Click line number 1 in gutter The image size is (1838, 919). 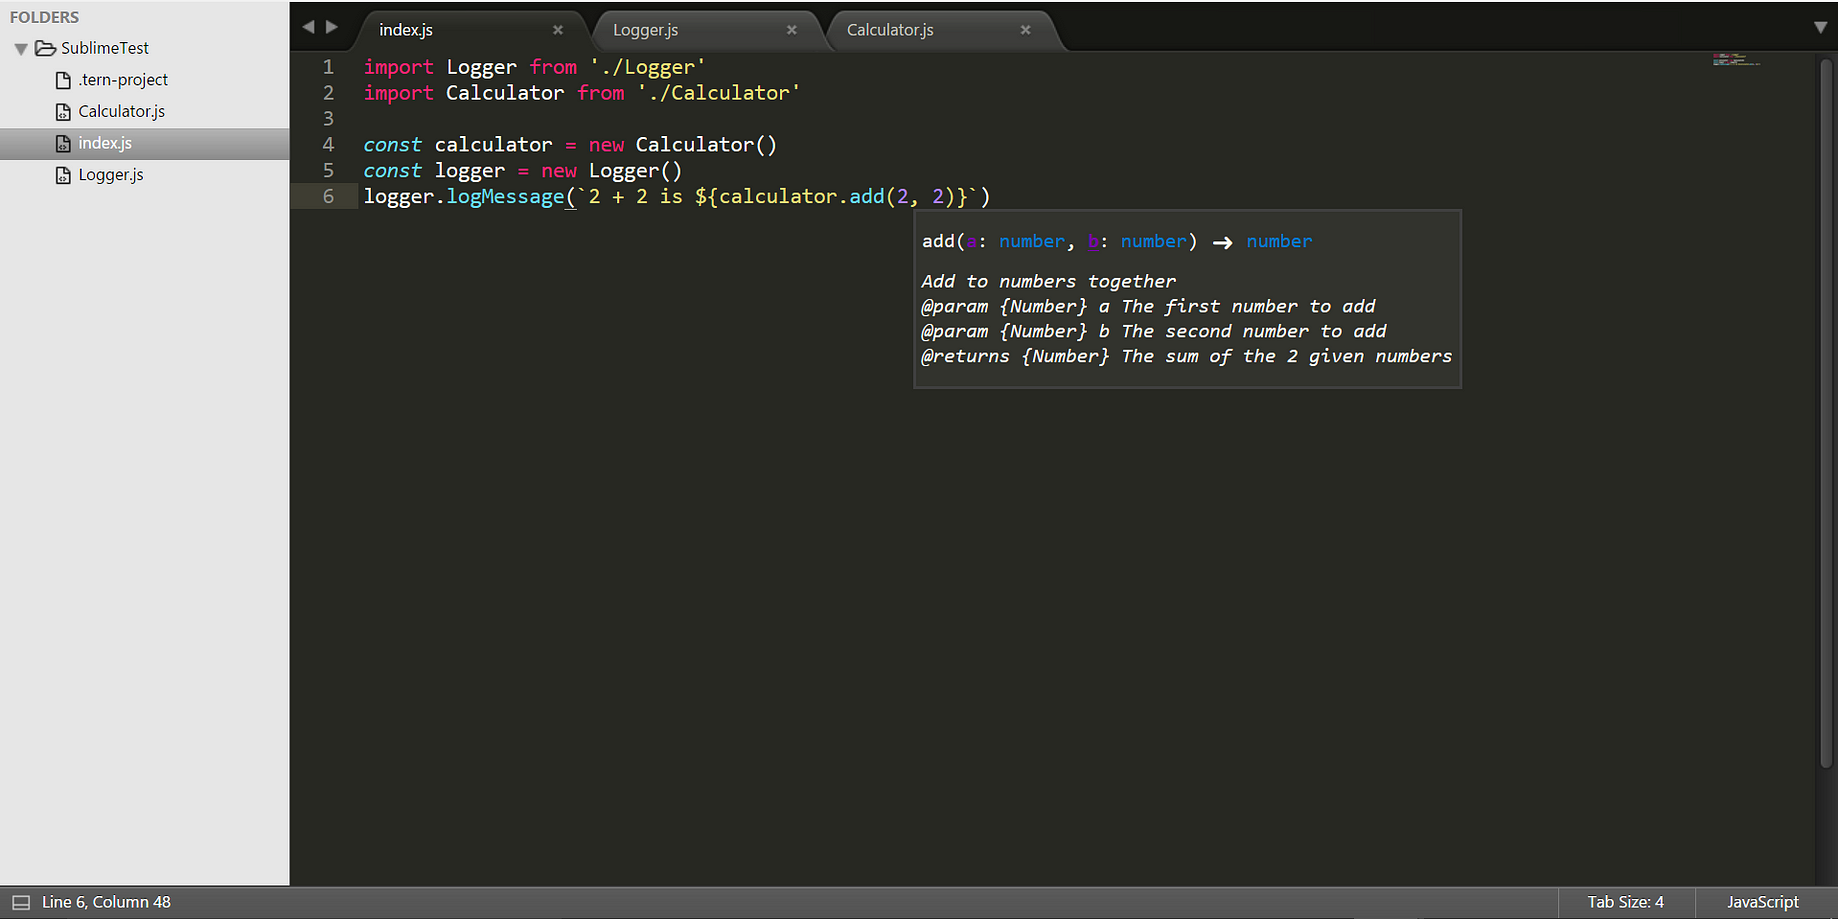coord(328,67)
